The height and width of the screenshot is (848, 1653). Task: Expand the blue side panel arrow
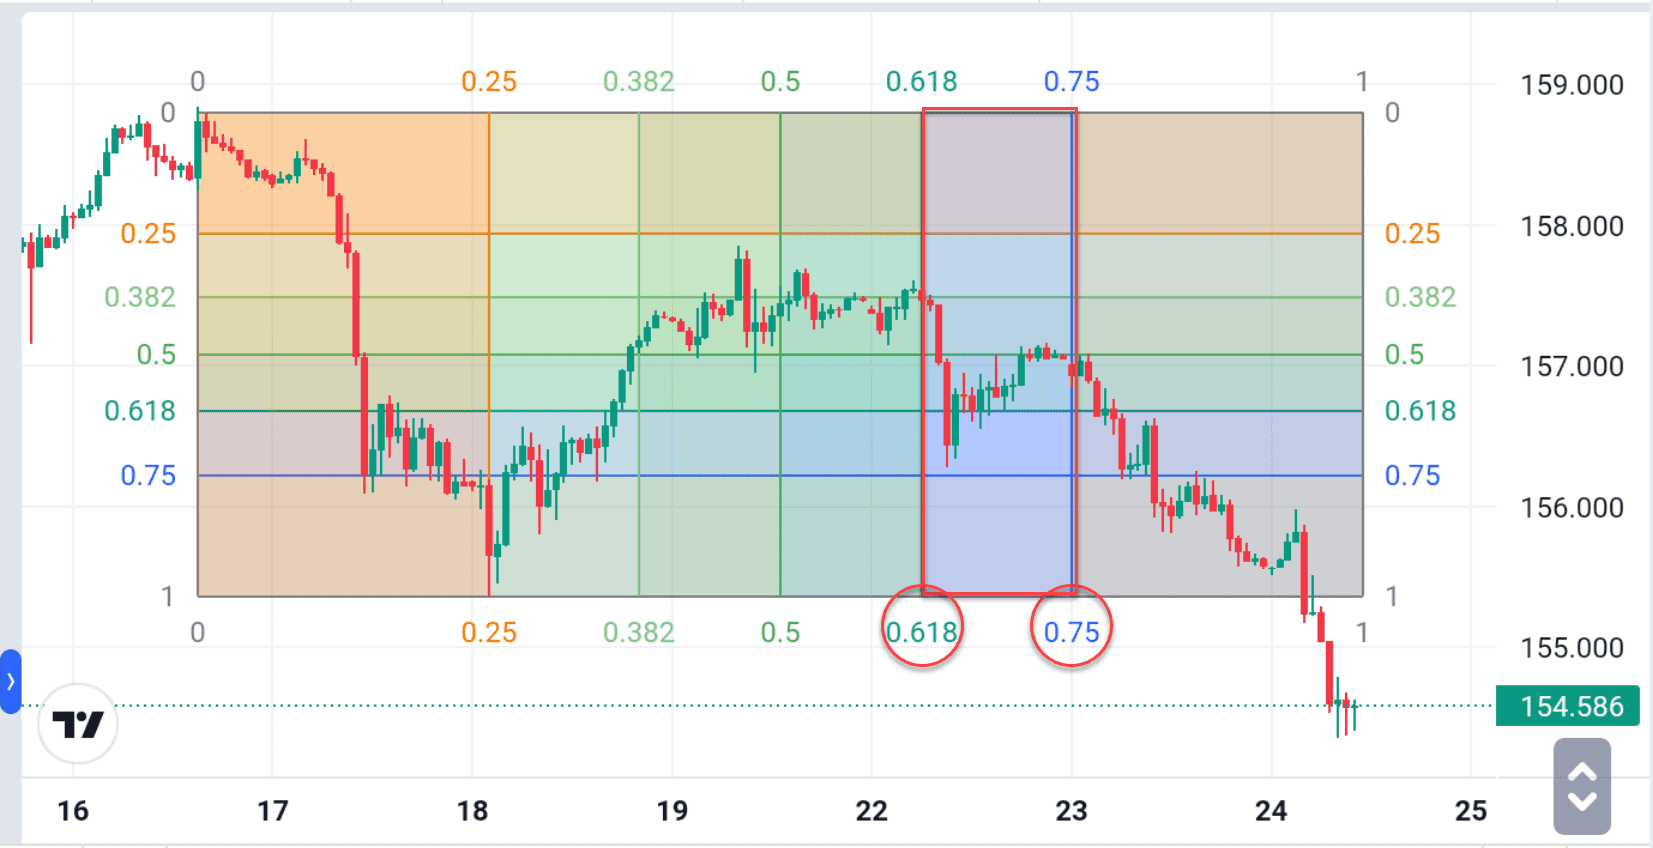point(10,682)
